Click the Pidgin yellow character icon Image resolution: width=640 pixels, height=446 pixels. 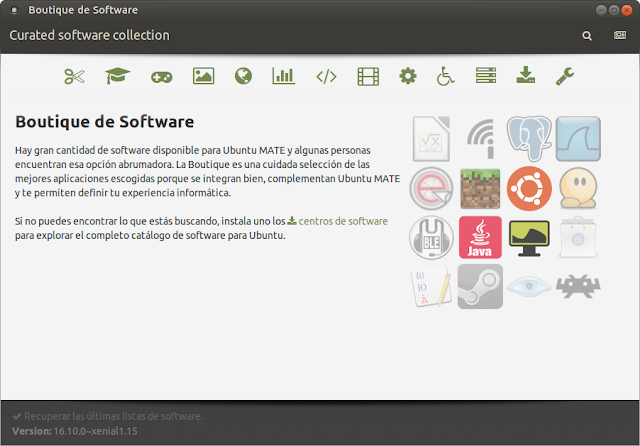coord(578,188)
